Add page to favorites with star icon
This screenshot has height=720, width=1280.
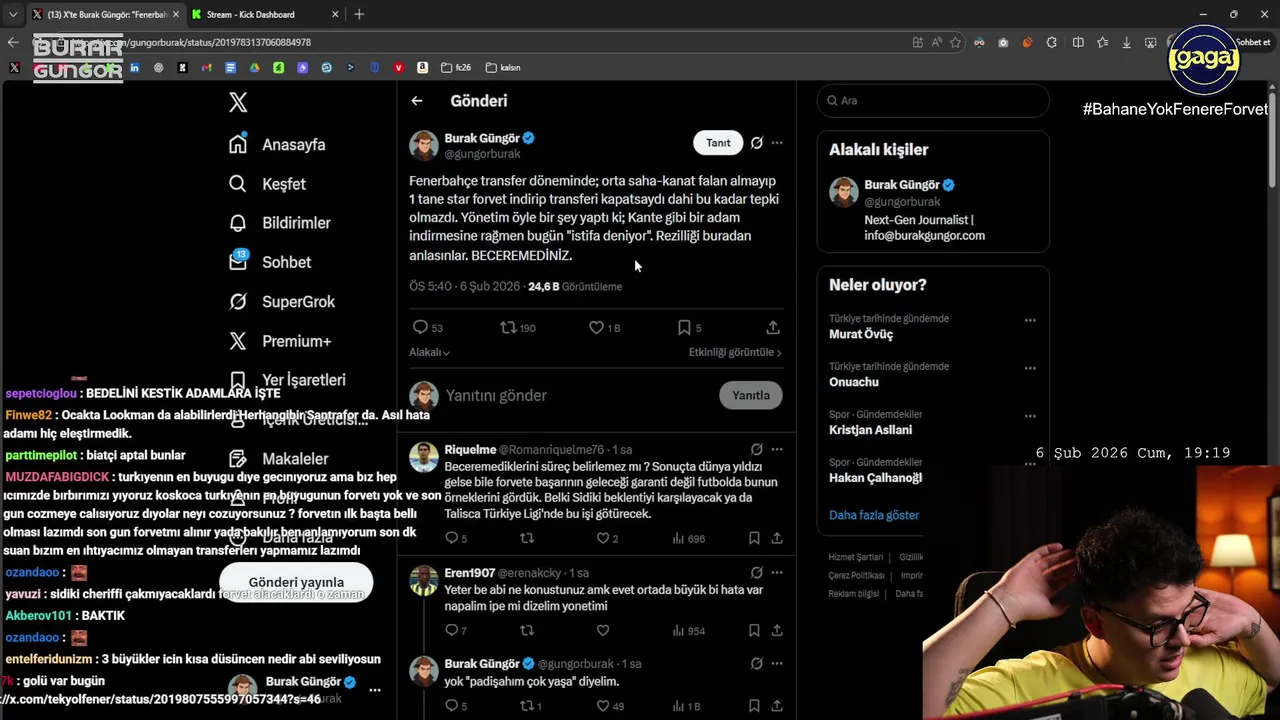coord(955,42)
